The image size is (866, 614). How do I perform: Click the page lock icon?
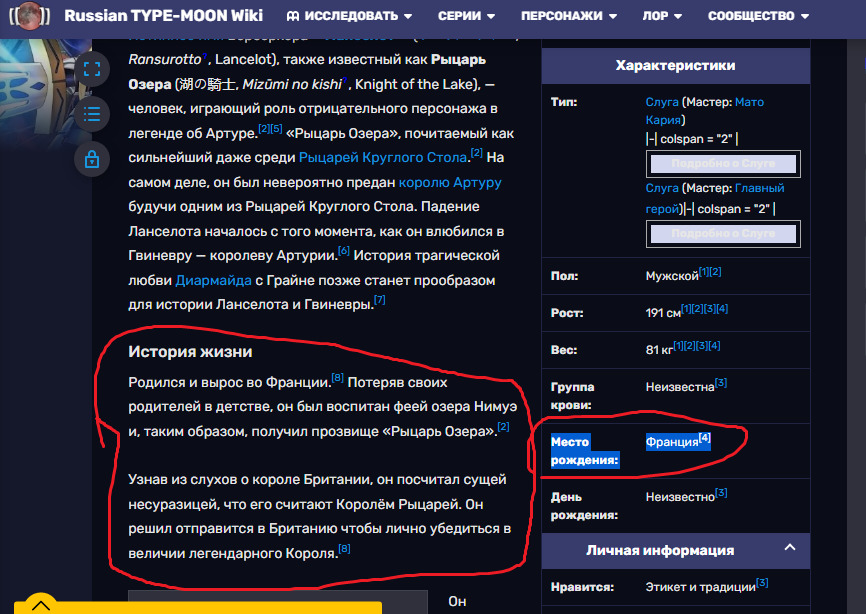[x=92, y=159]
